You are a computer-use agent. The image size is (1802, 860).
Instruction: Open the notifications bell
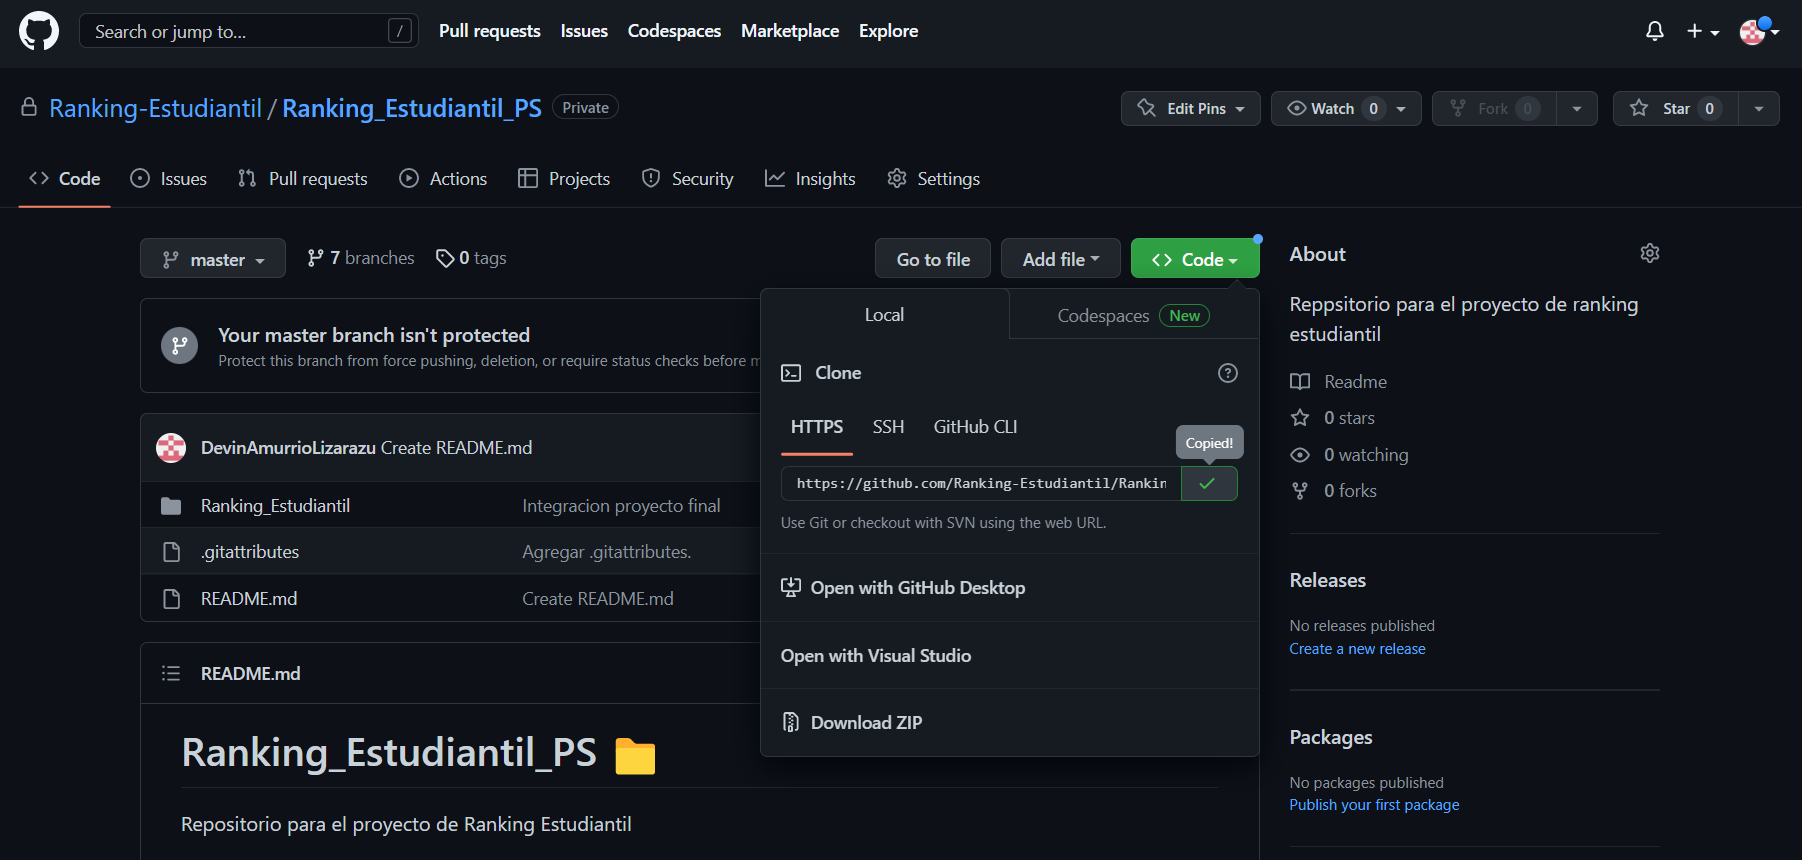click(x=1655, y=31)
